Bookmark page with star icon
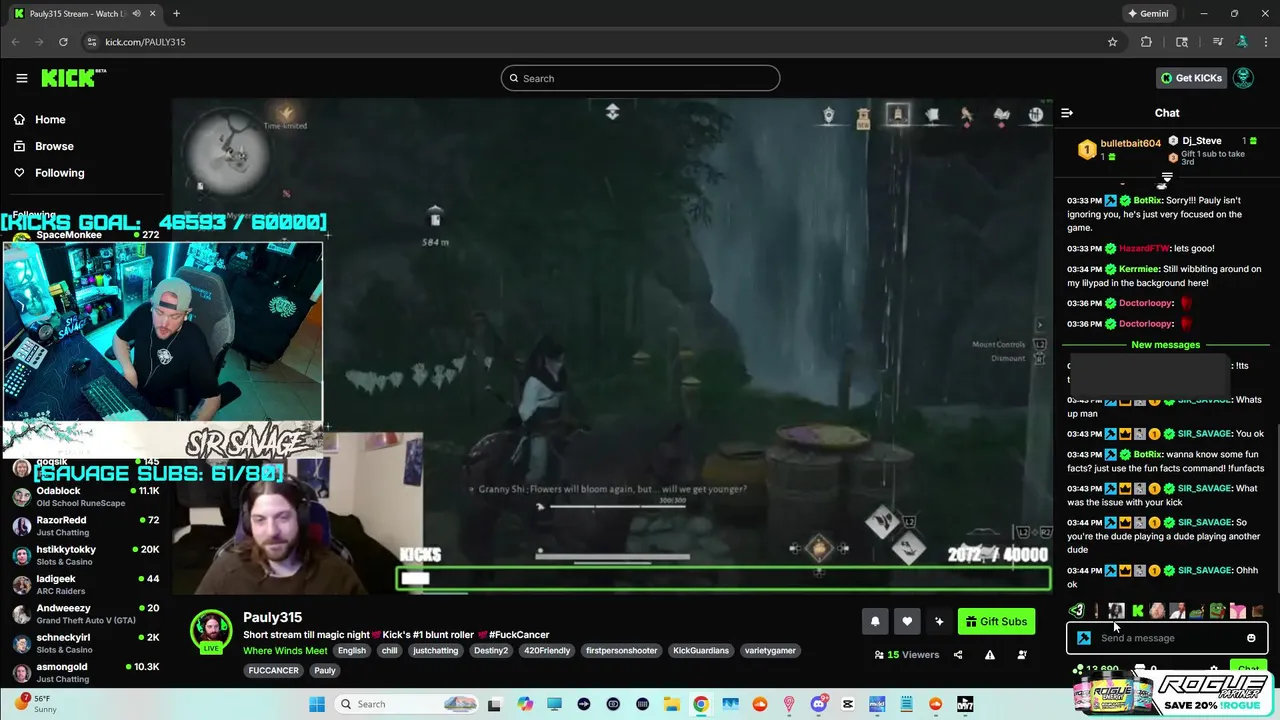 click(1112, 42)
